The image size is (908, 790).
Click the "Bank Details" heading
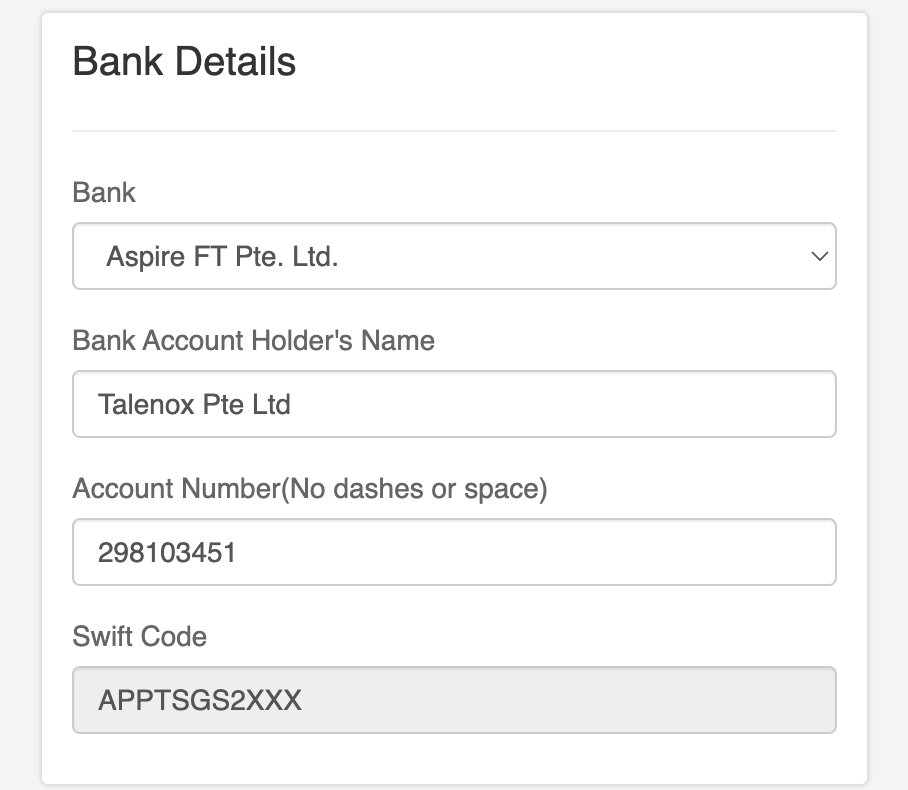184,62
